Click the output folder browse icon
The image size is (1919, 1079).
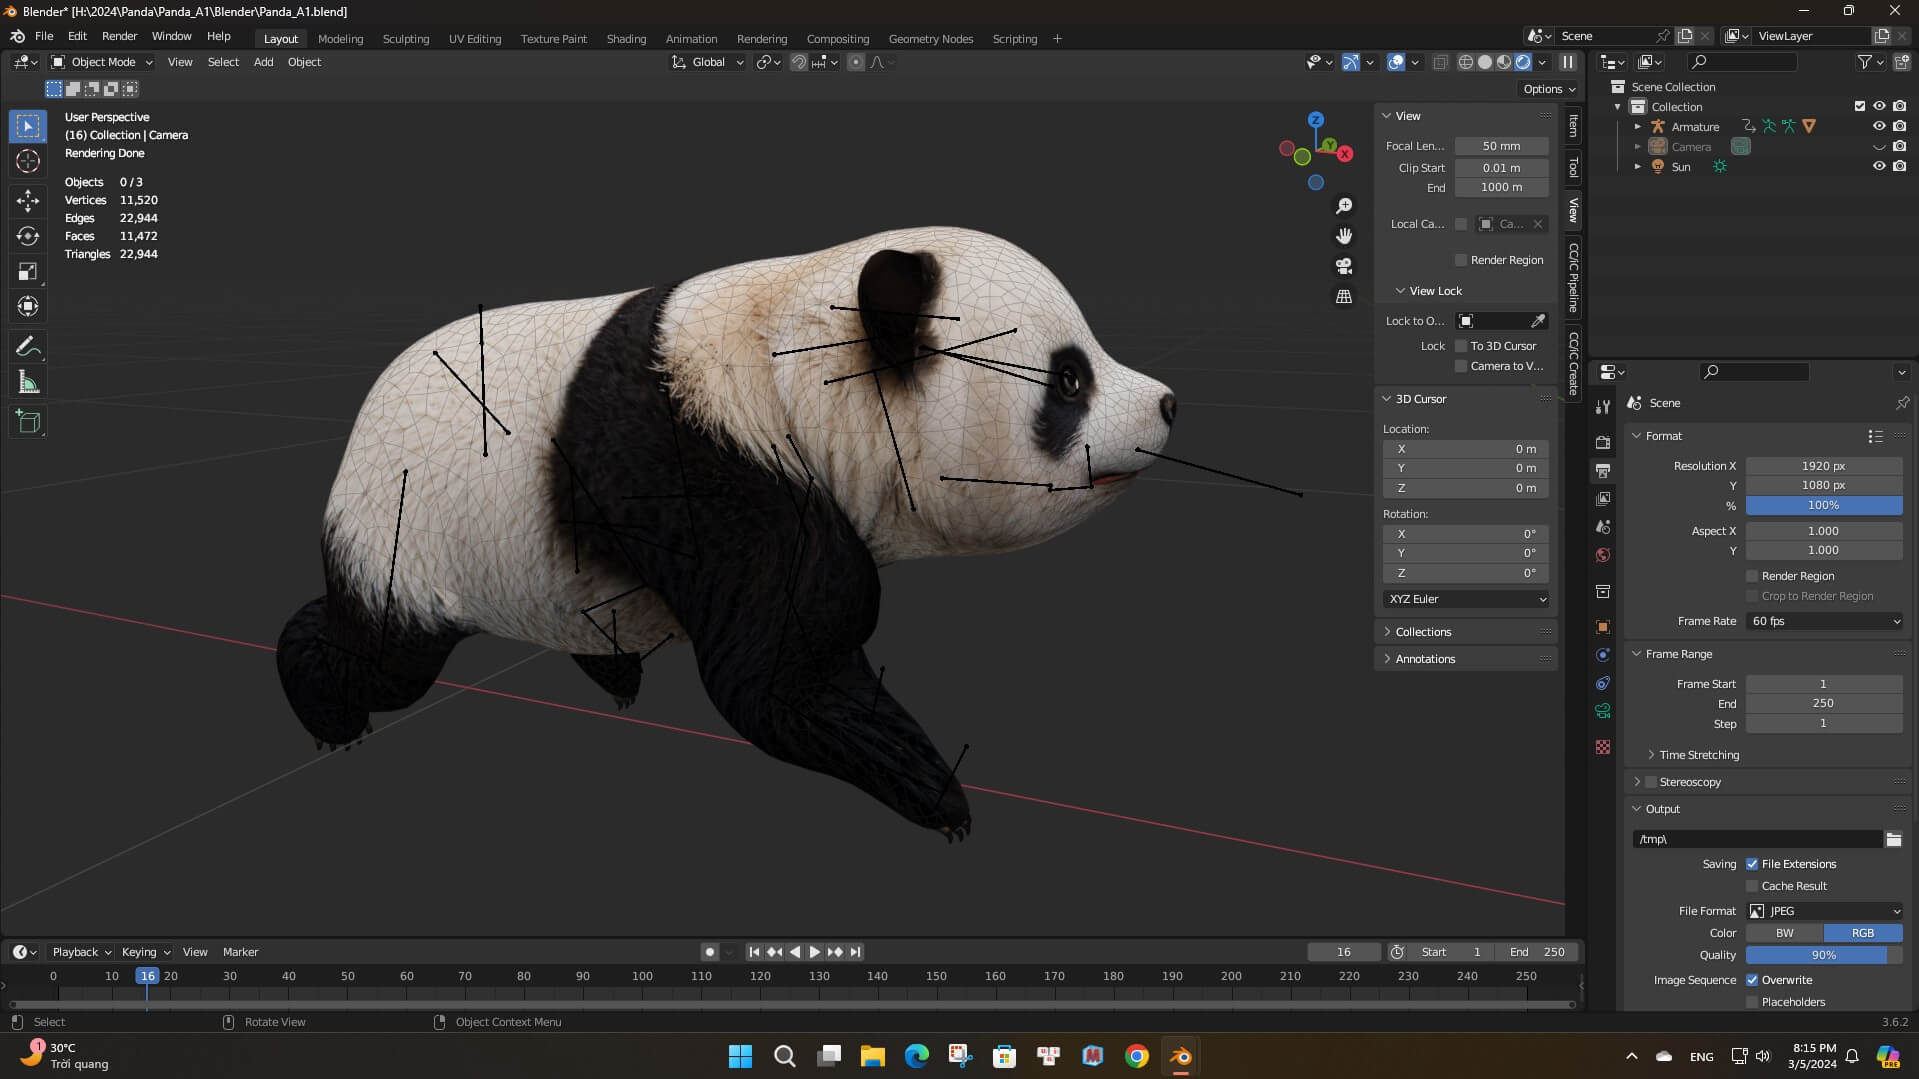click(1894, 840)
